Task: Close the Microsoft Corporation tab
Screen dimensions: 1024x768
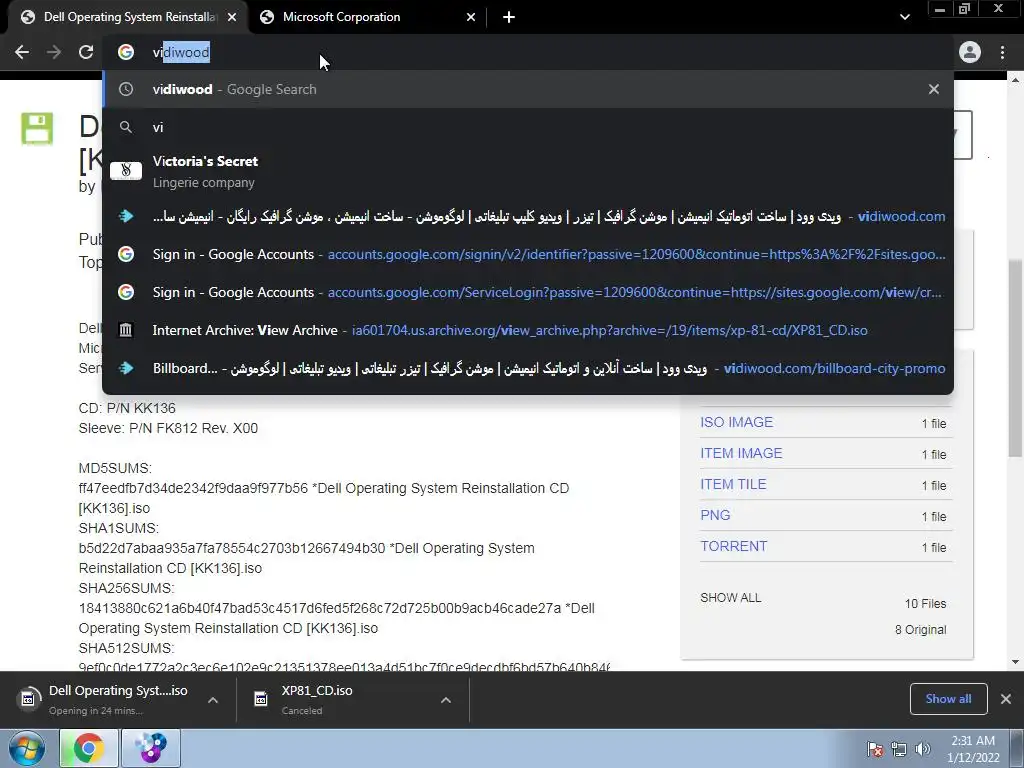Action: tap(471, 17)
